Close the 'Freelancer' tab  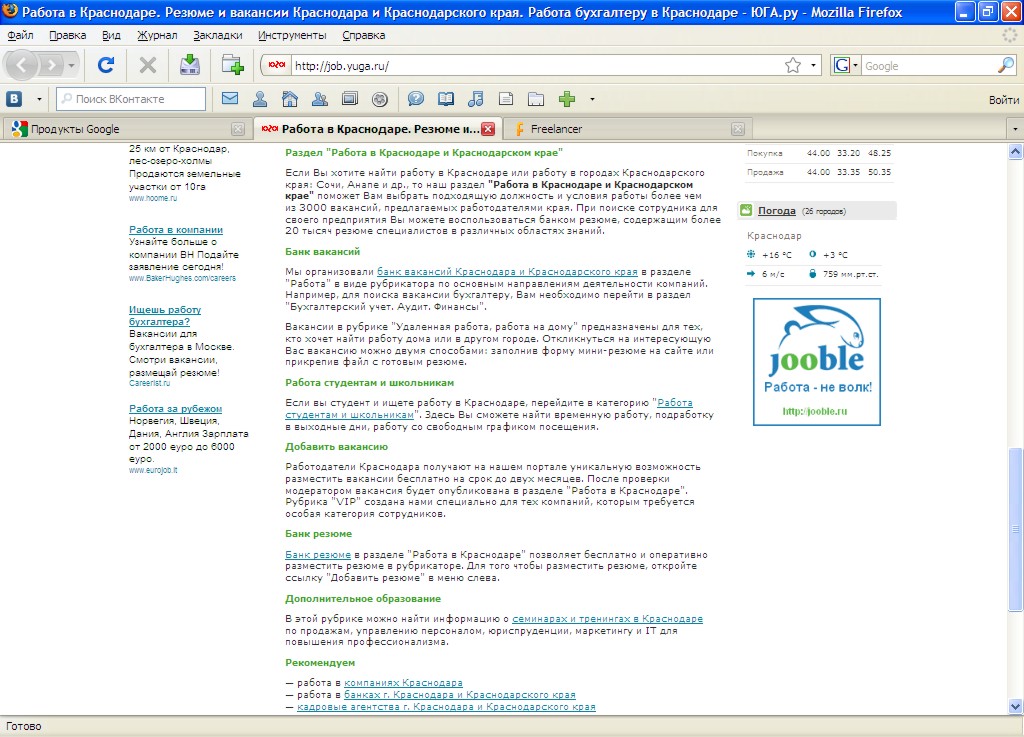point(738,129)
